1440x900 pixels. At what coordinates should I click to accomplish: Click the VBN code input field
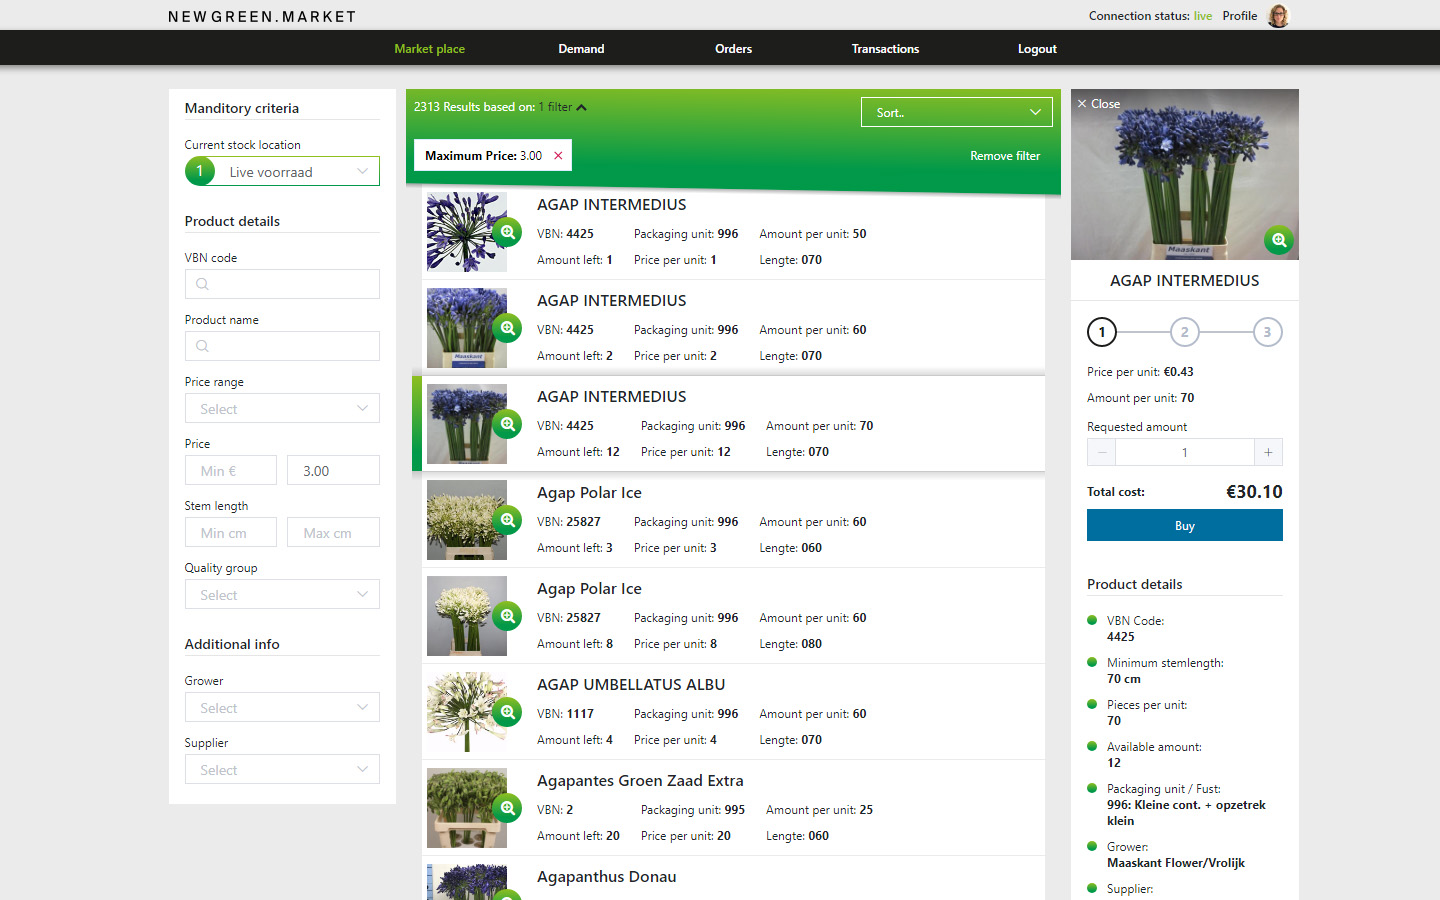tap(282, 284)
